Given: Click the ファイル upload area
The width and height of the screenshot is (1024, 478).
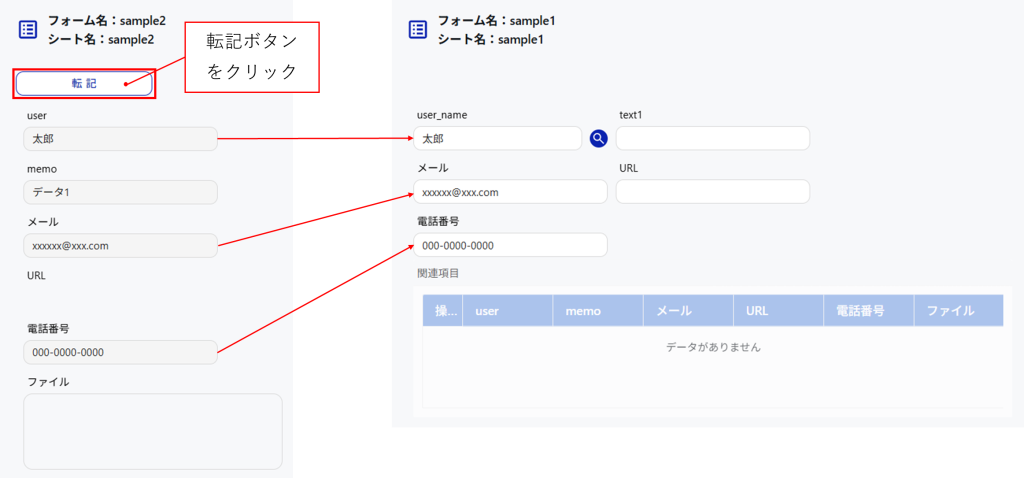Looking at the screenshot, I should tap(152, 431).
